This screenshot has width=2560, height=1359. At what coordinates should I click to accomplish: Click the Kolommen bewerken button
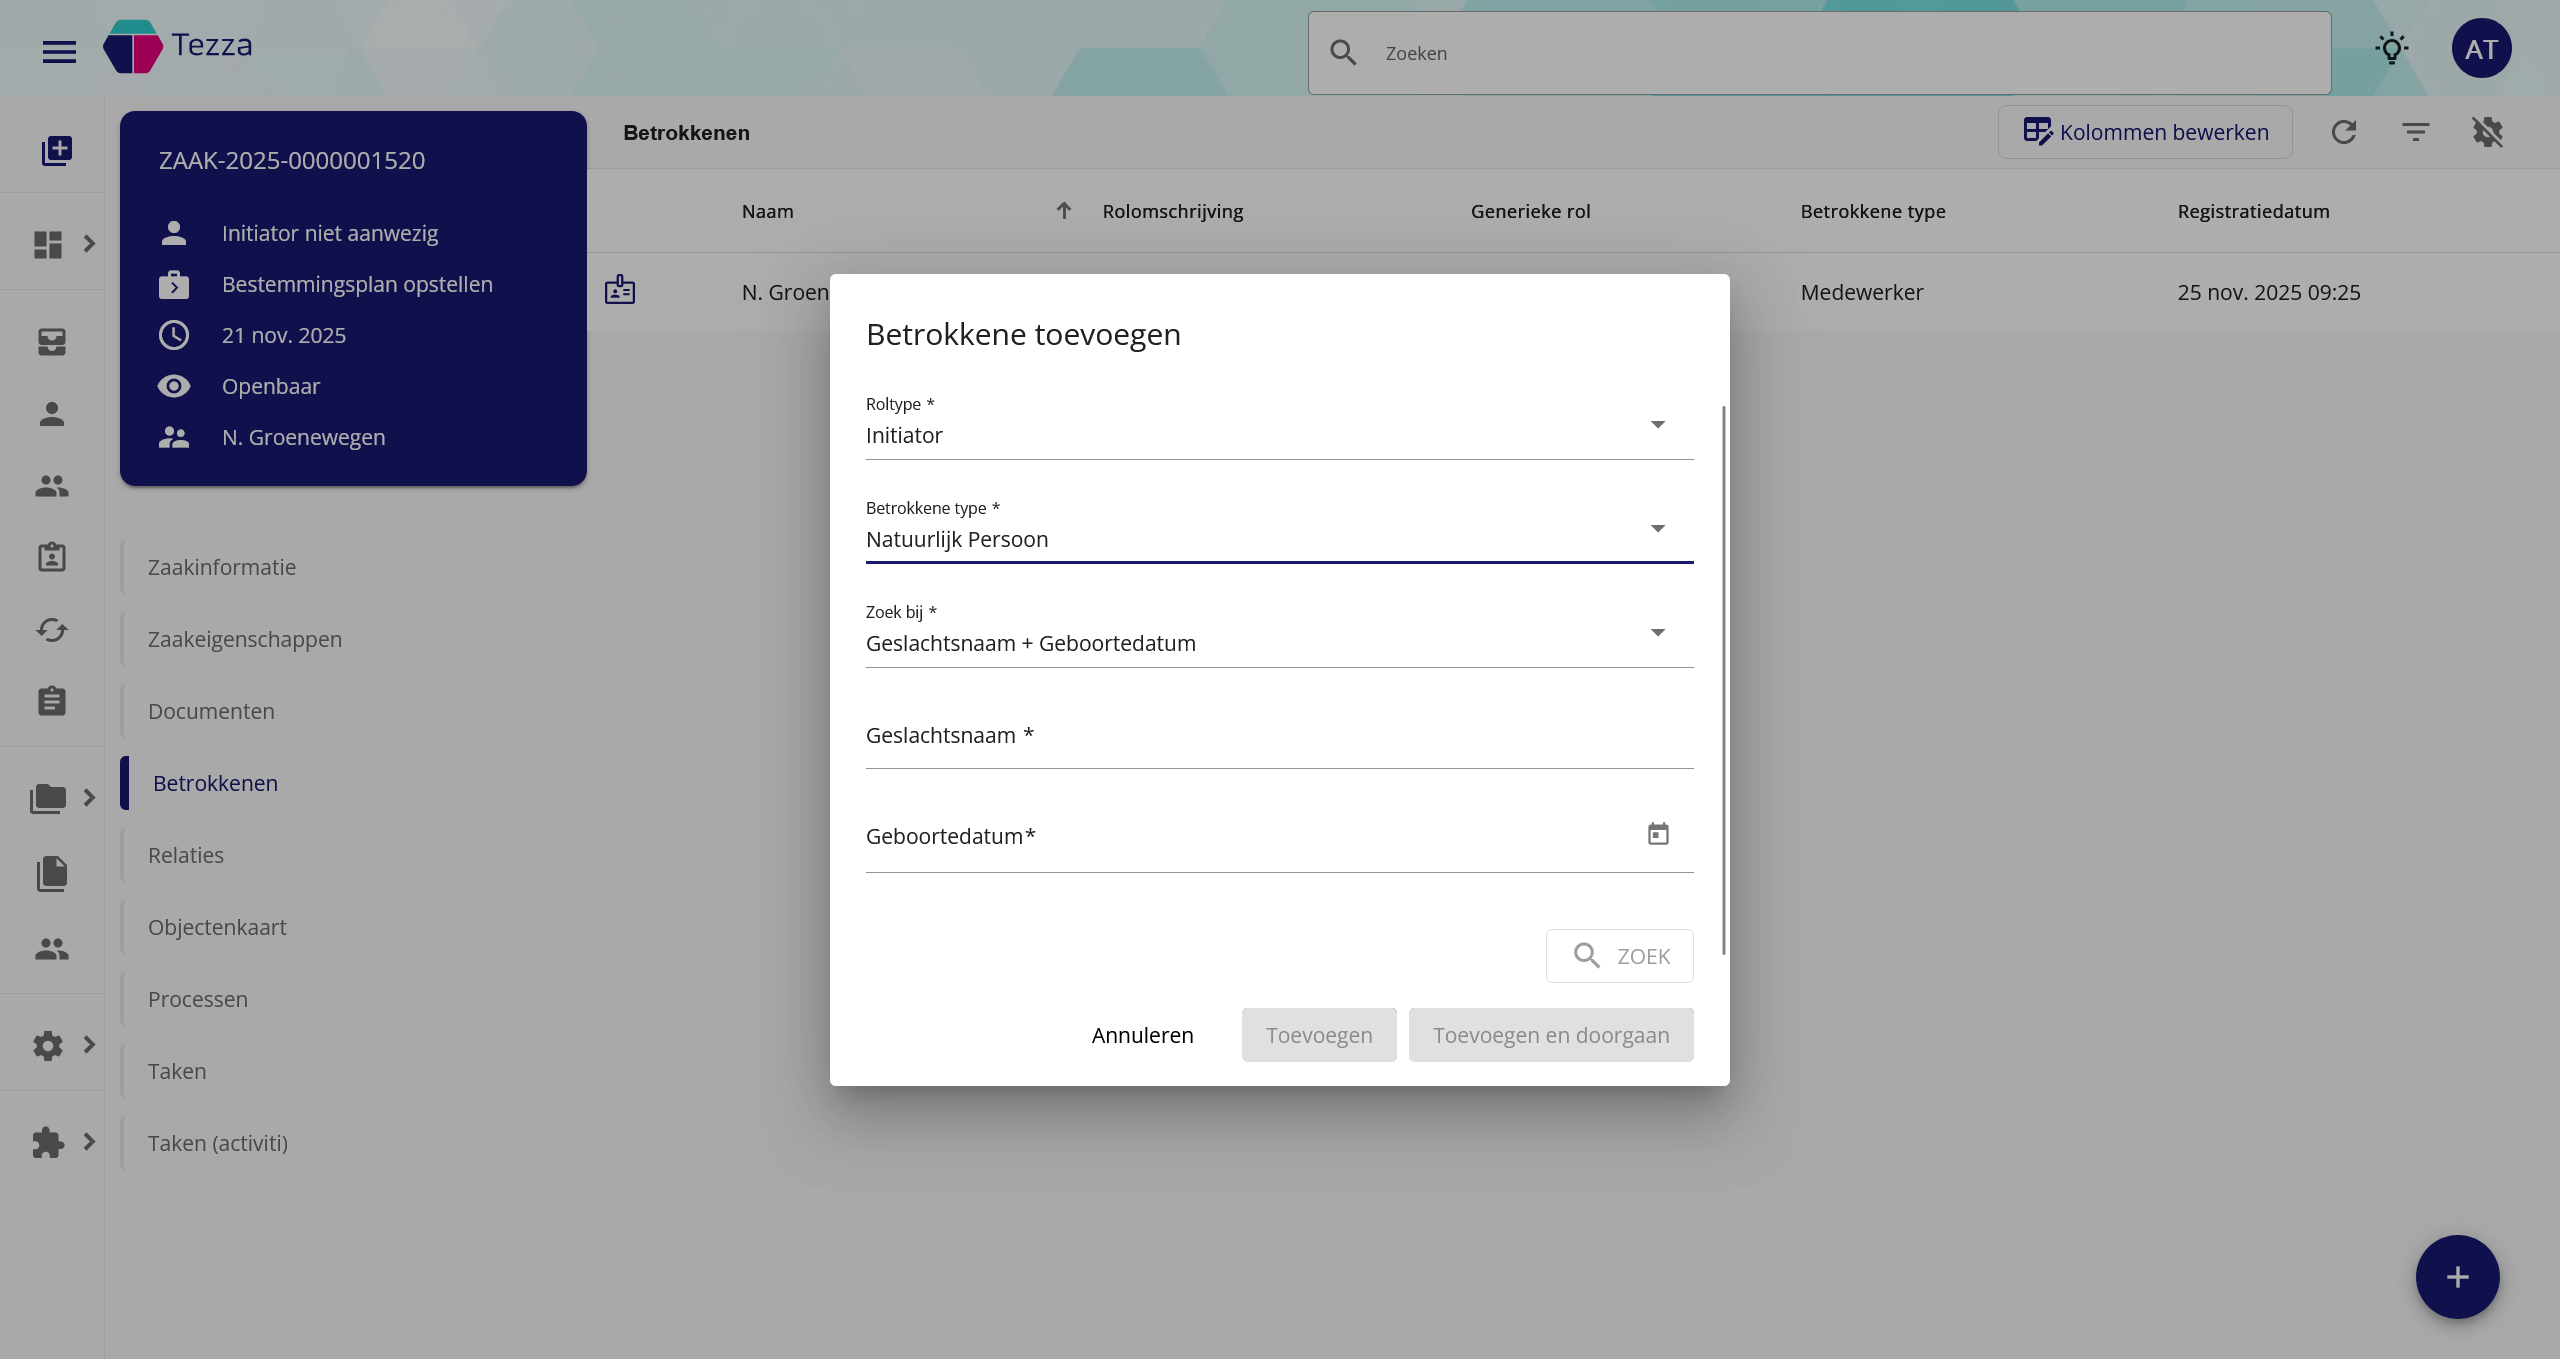pyautogui.click(x=2144, y=132)
